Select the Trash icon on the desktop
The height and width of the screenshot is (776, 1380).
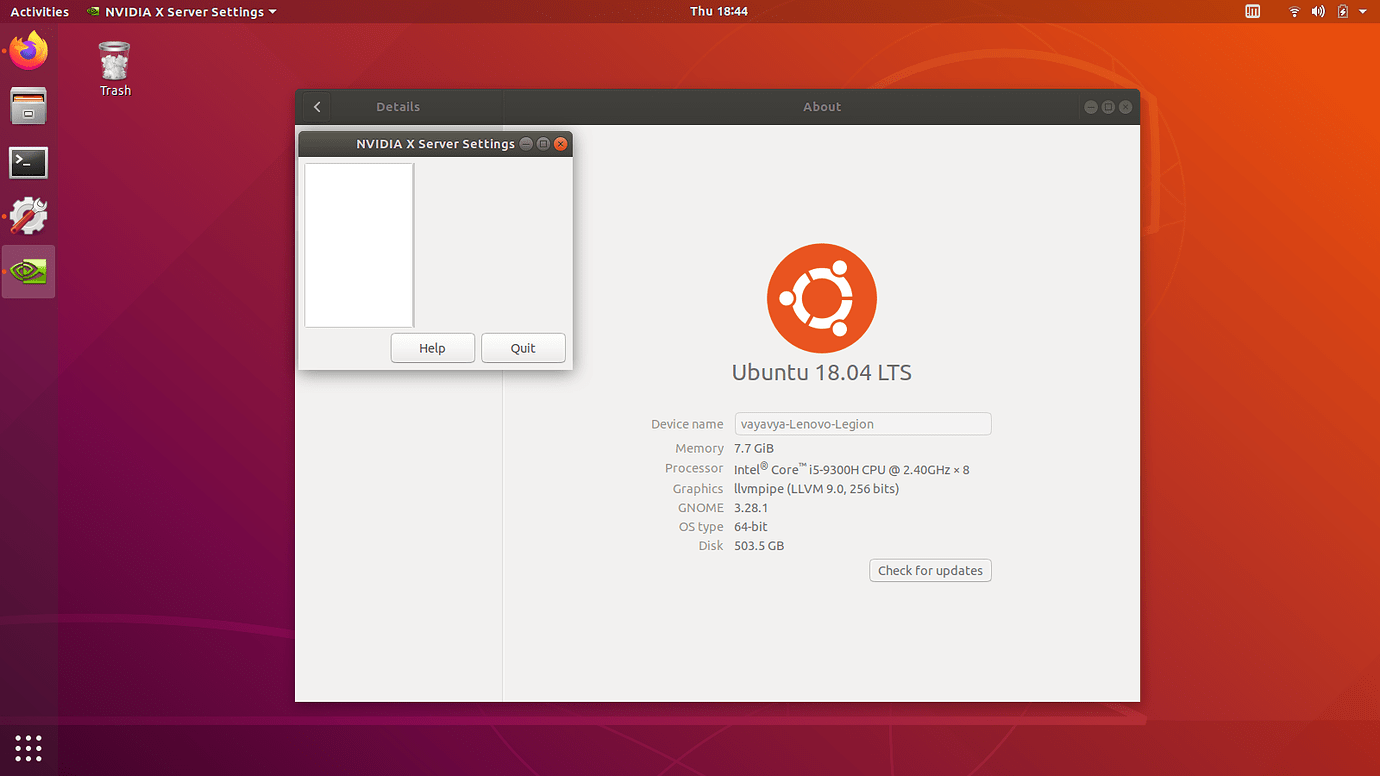point(115,68)
